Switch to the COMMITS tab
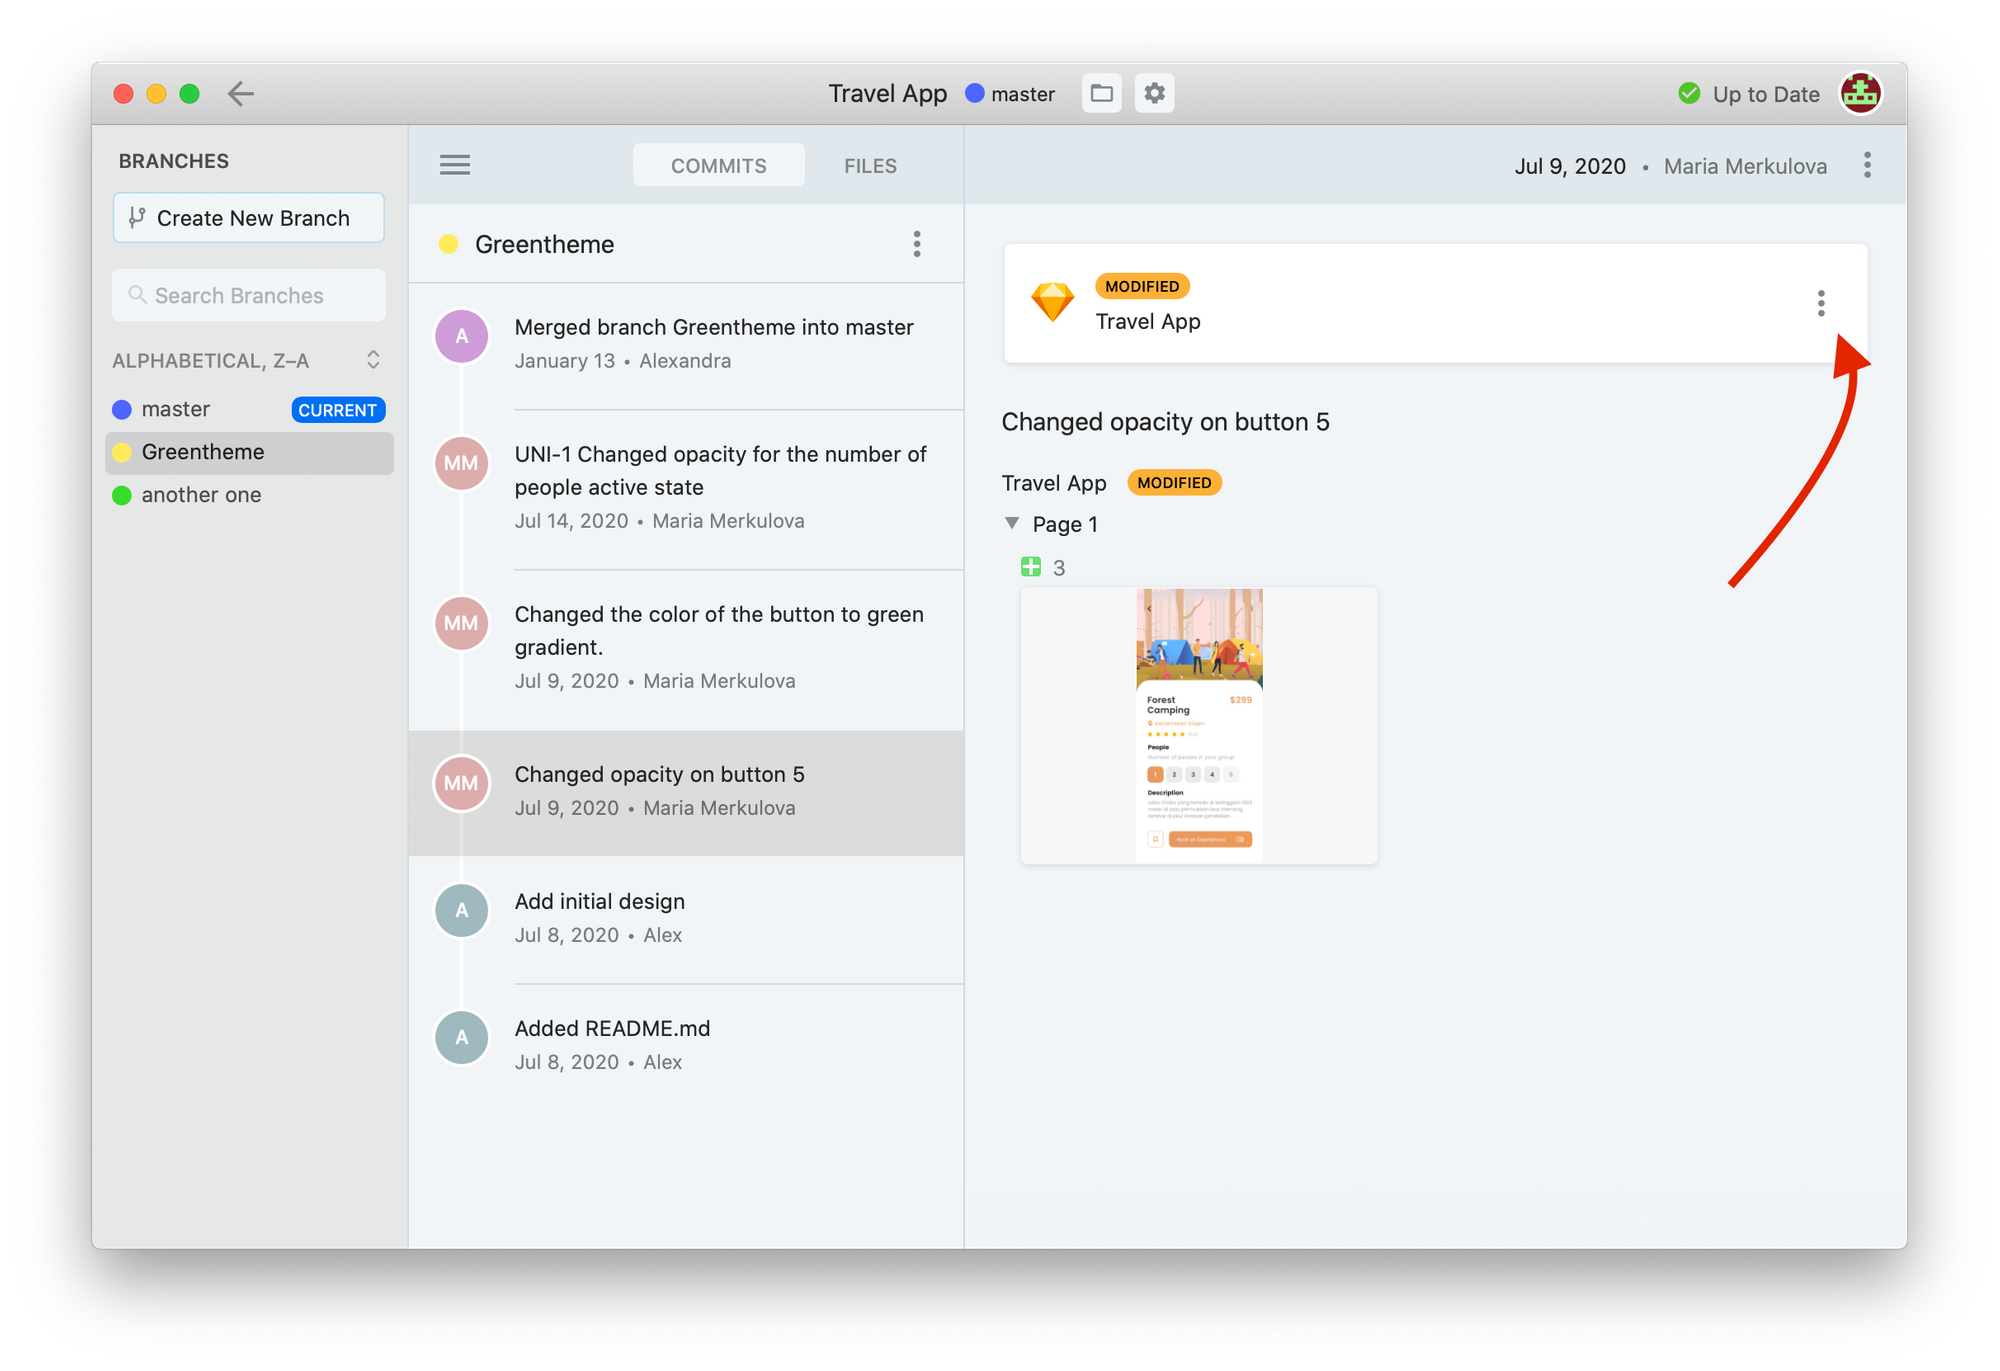The height and width of the screenshot is (1371, 2000). (718, 165)
